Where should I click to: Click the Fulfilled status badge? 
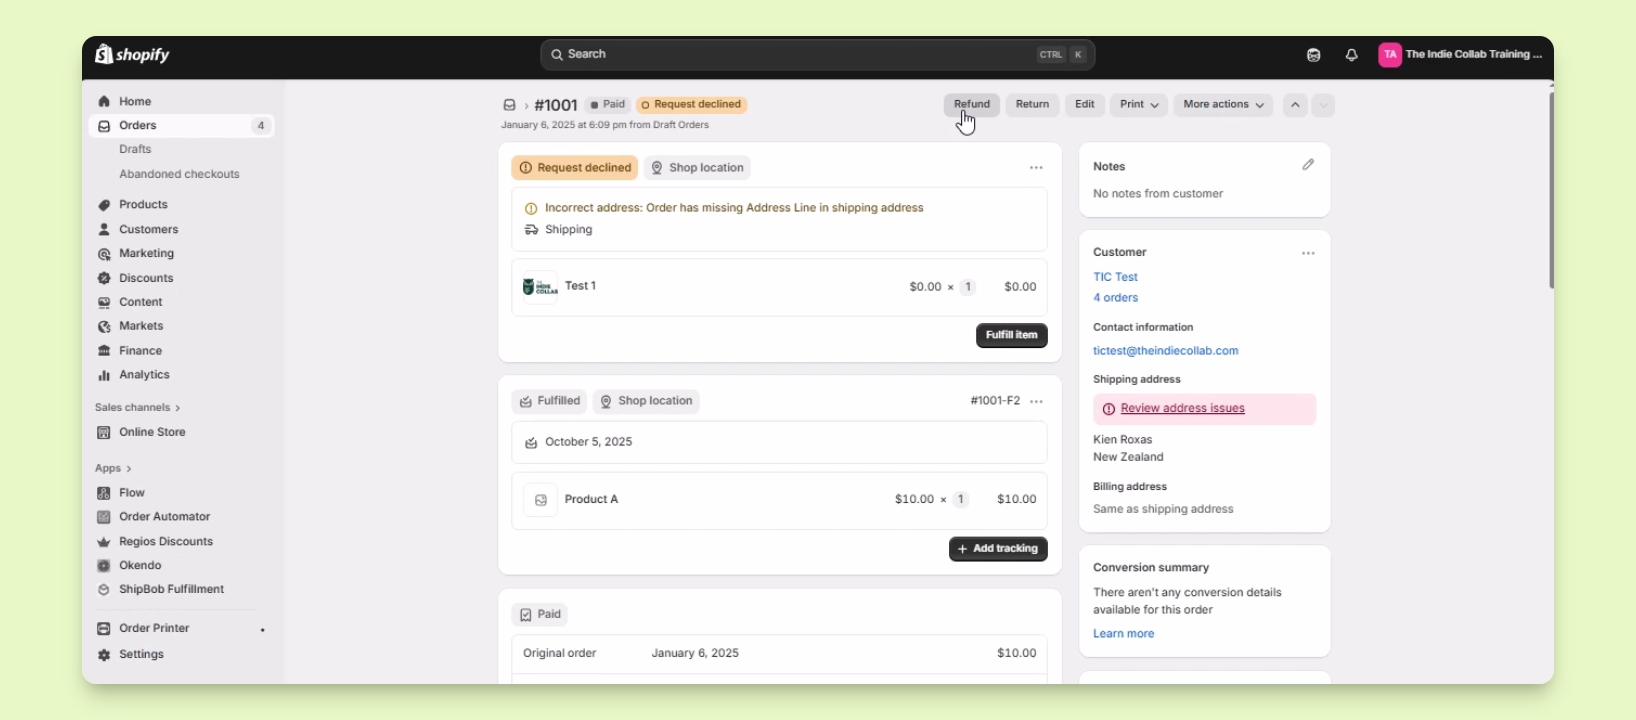coord(549,402)
